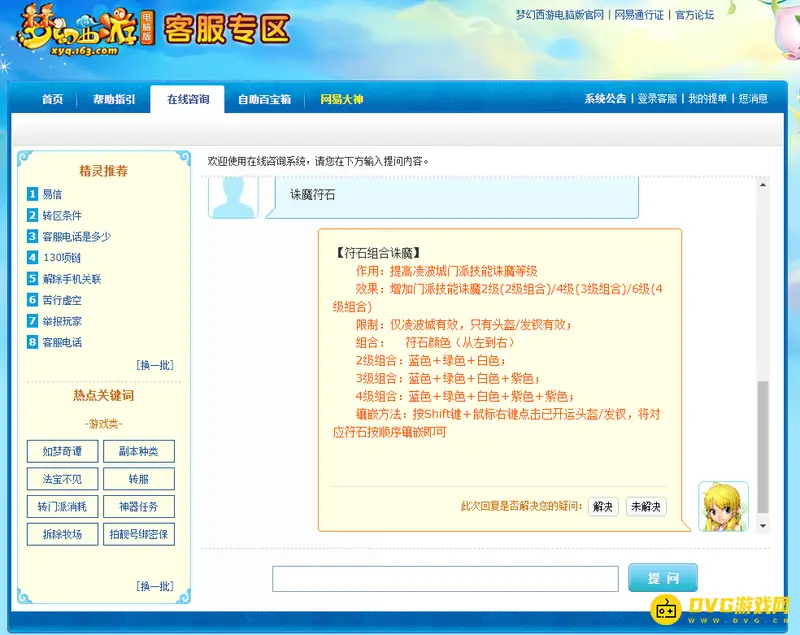
Task: Click number 2 icon beside 转区条件
Action: 32,215
